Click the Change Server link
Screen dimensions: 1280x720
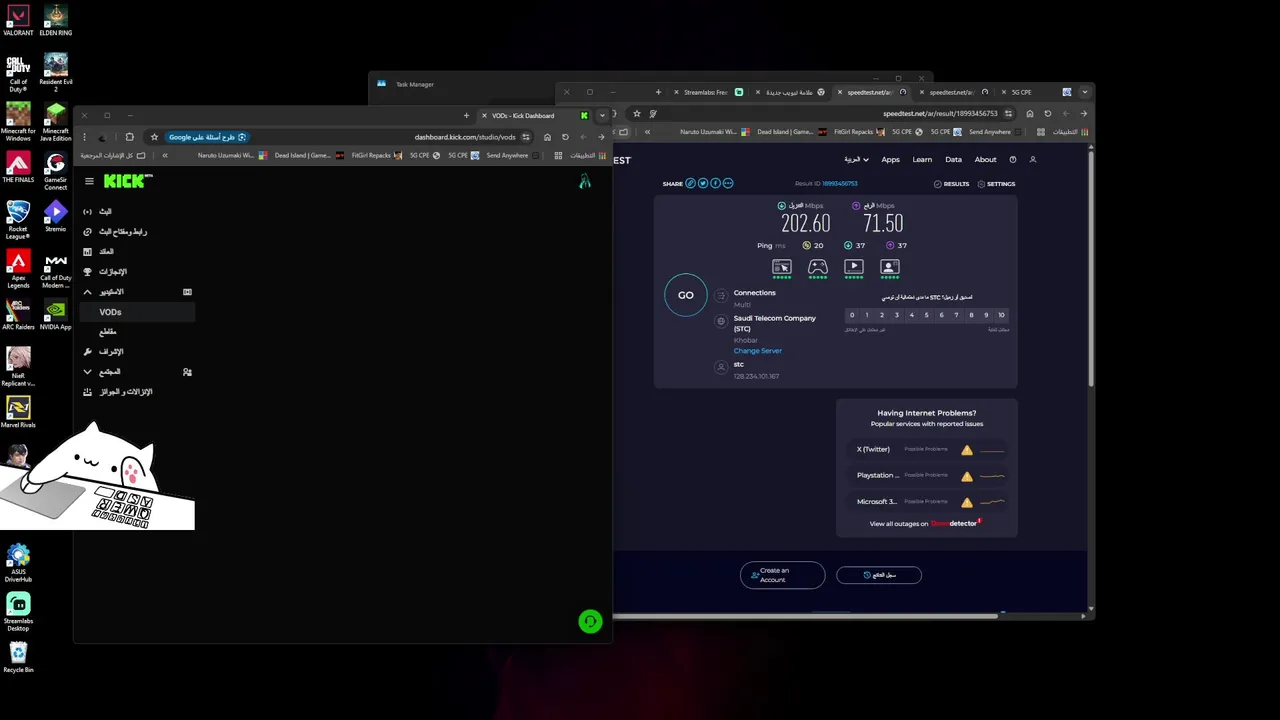click(757, 351)
